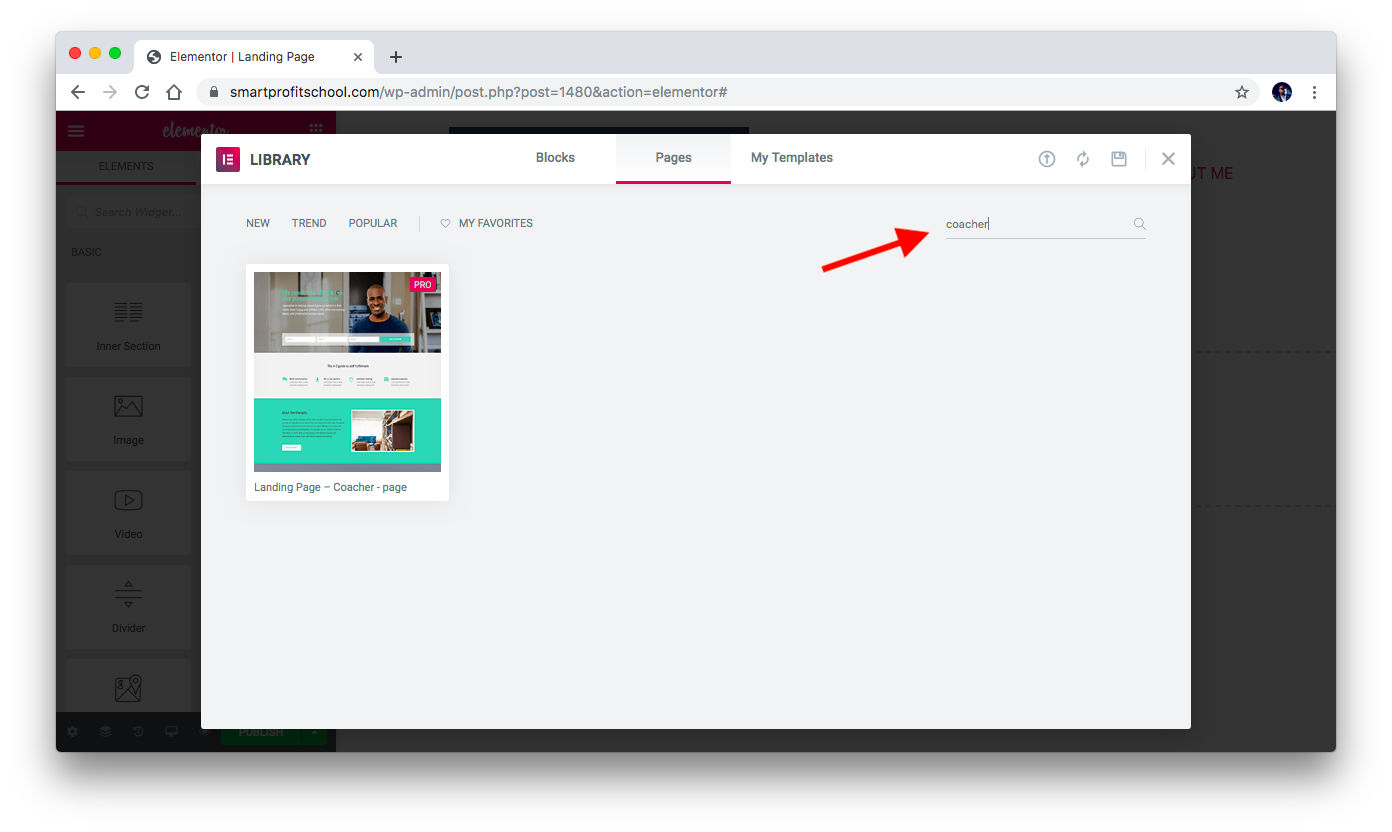Select the Divider widget

click(128, 606)
